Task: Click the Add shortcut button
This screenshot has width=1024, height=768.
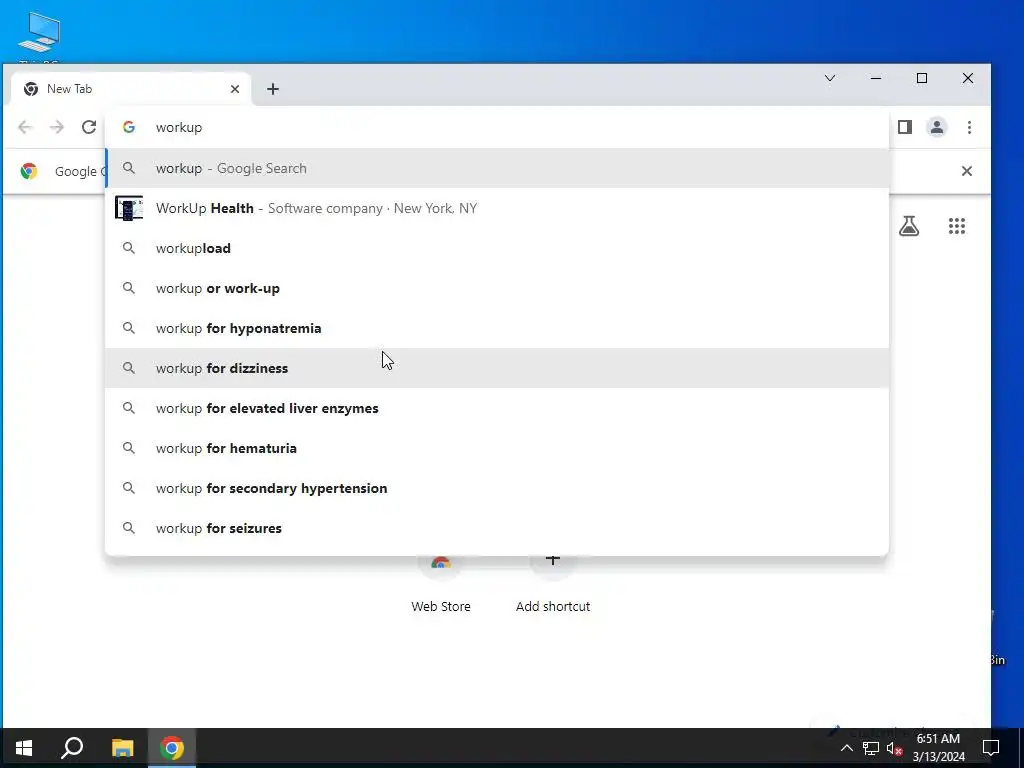Action: (x=552, y=584)
